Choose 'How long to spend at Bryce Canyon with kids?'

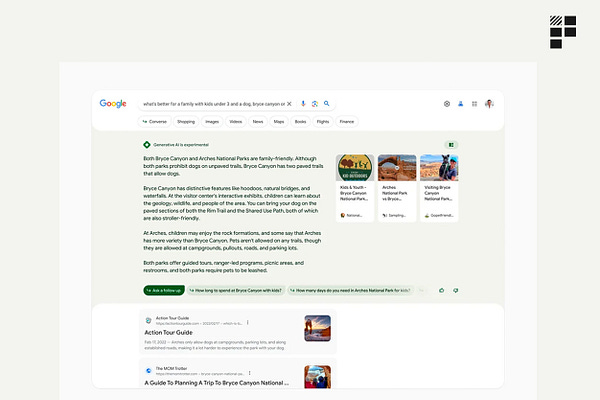tap(236, 291)
